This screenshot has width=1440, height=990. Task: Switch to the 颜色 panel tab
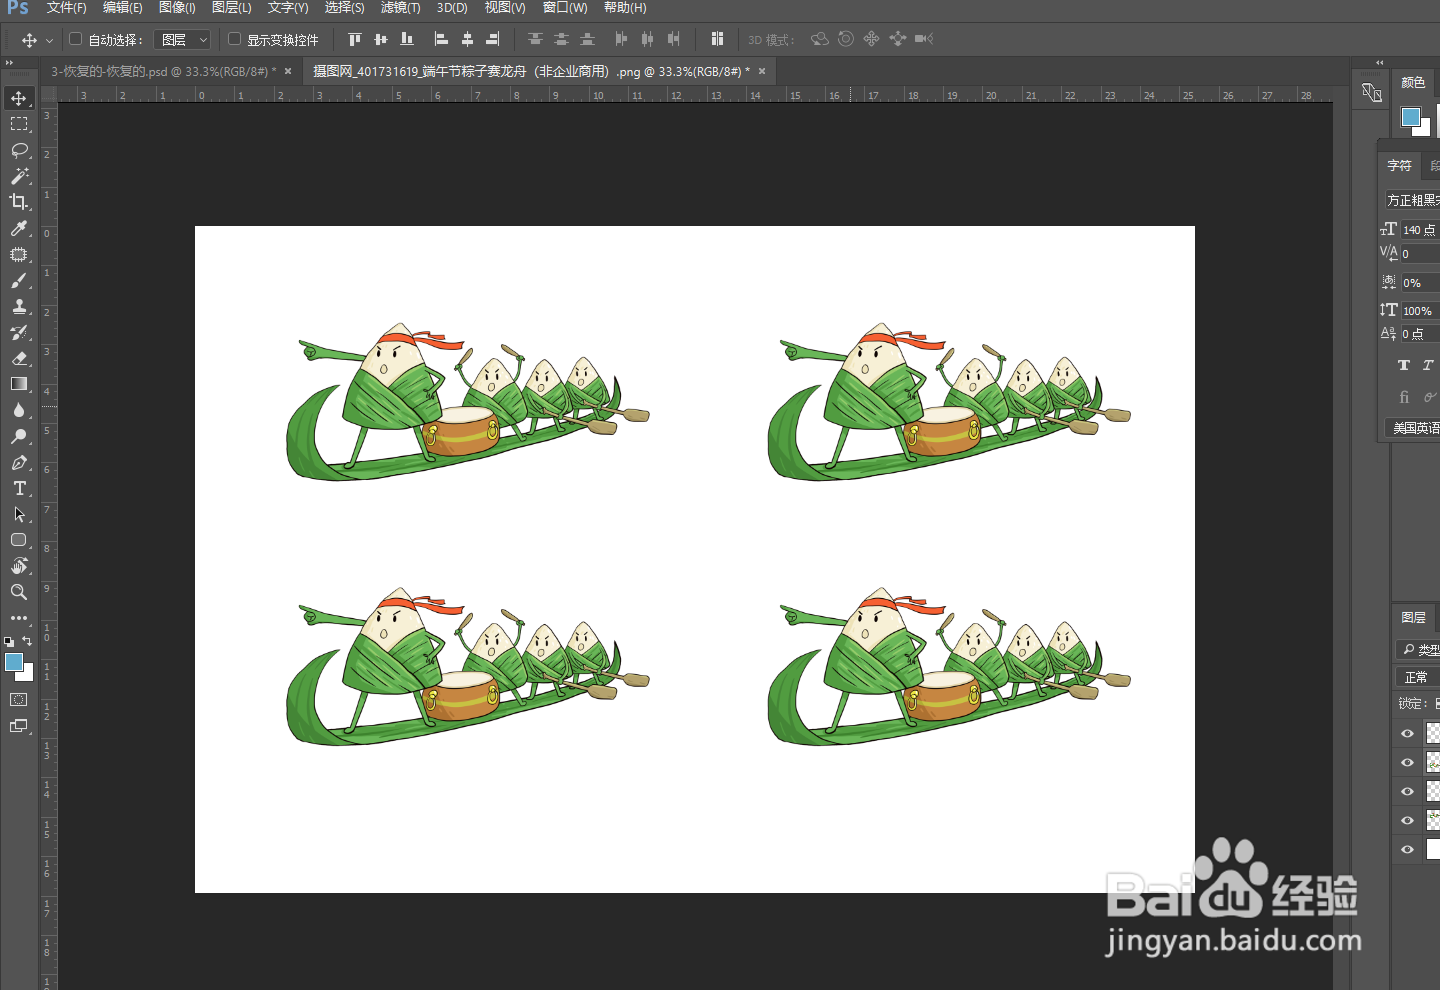click(1413, 83)
